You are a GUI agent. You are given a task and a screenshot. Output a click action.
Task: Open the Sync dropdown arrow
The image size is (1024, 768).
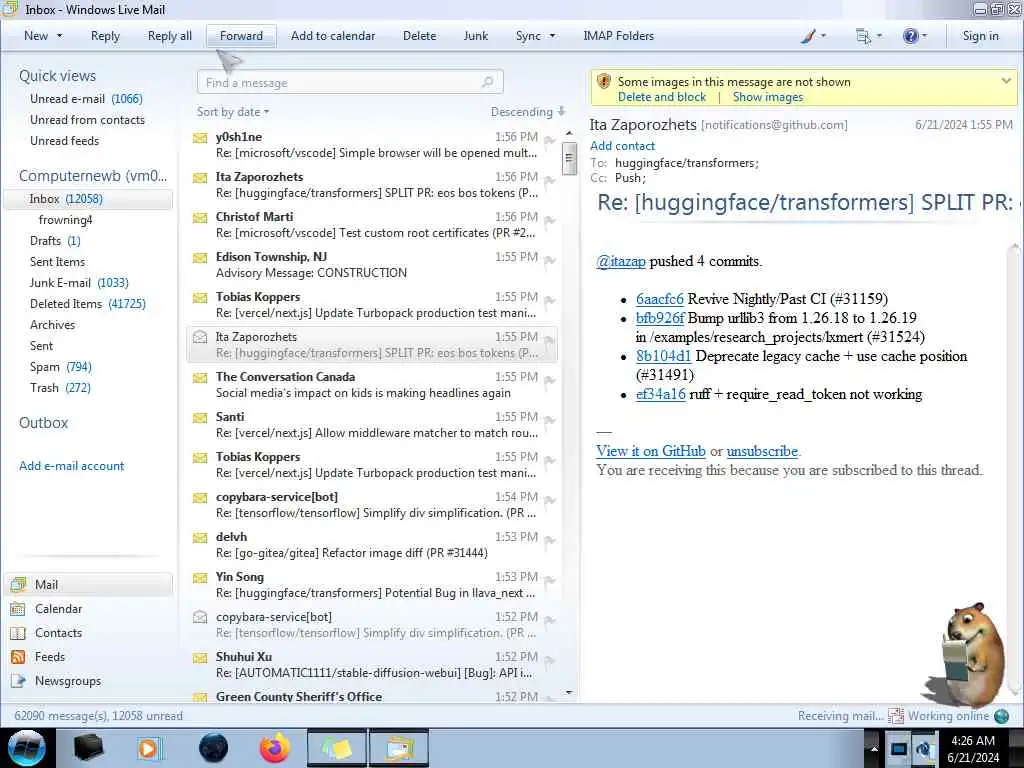552,36
